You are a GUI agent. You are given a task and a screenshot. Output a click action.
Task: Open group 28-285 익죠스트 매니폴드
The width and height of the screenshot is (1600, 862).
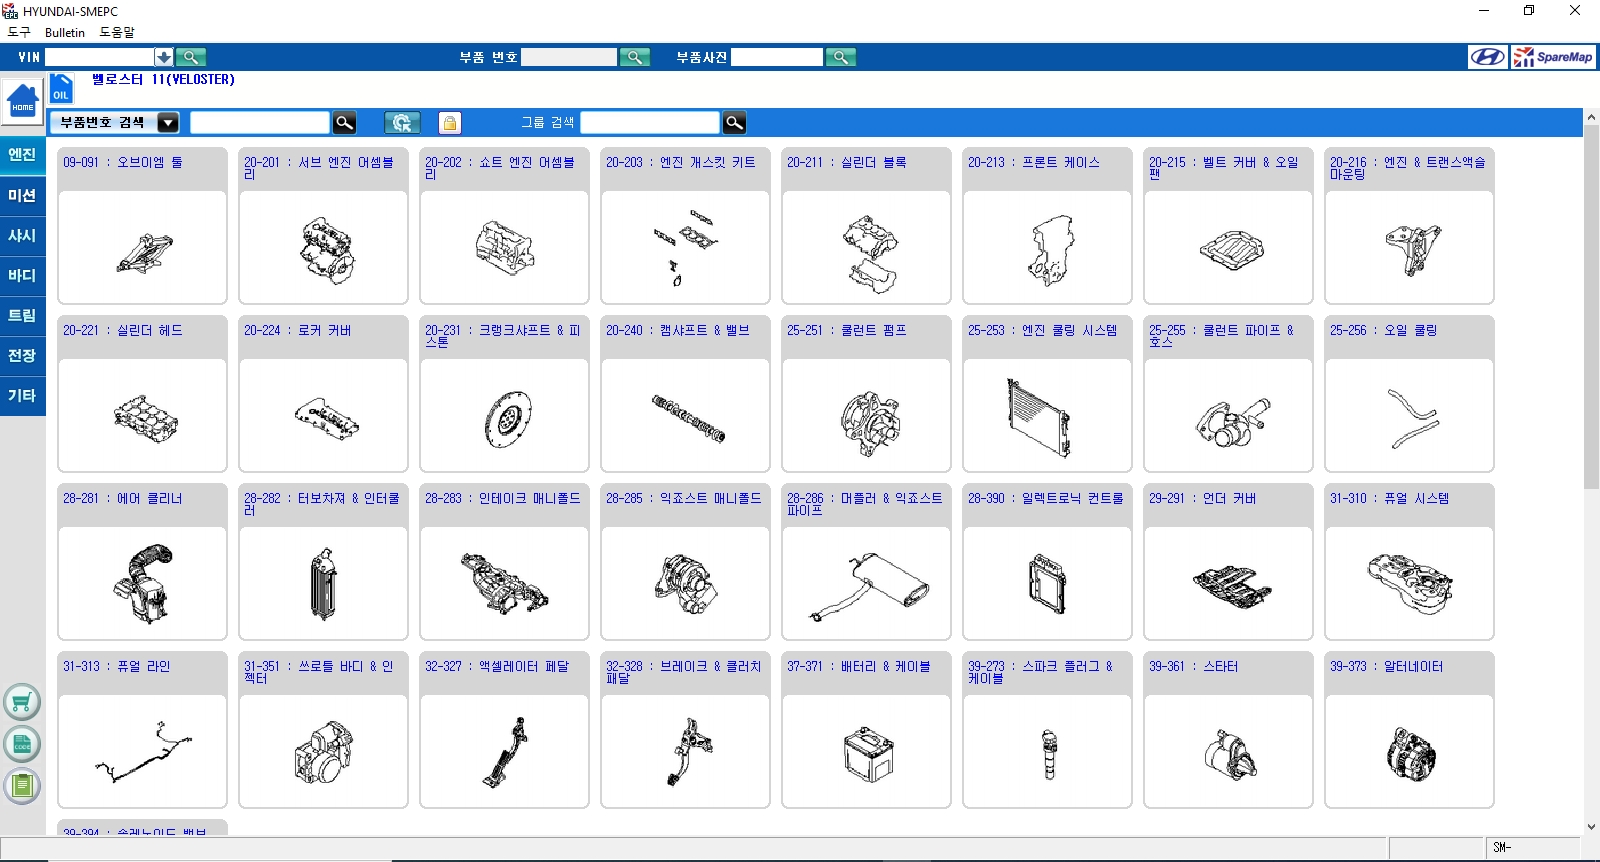point(685,562)
